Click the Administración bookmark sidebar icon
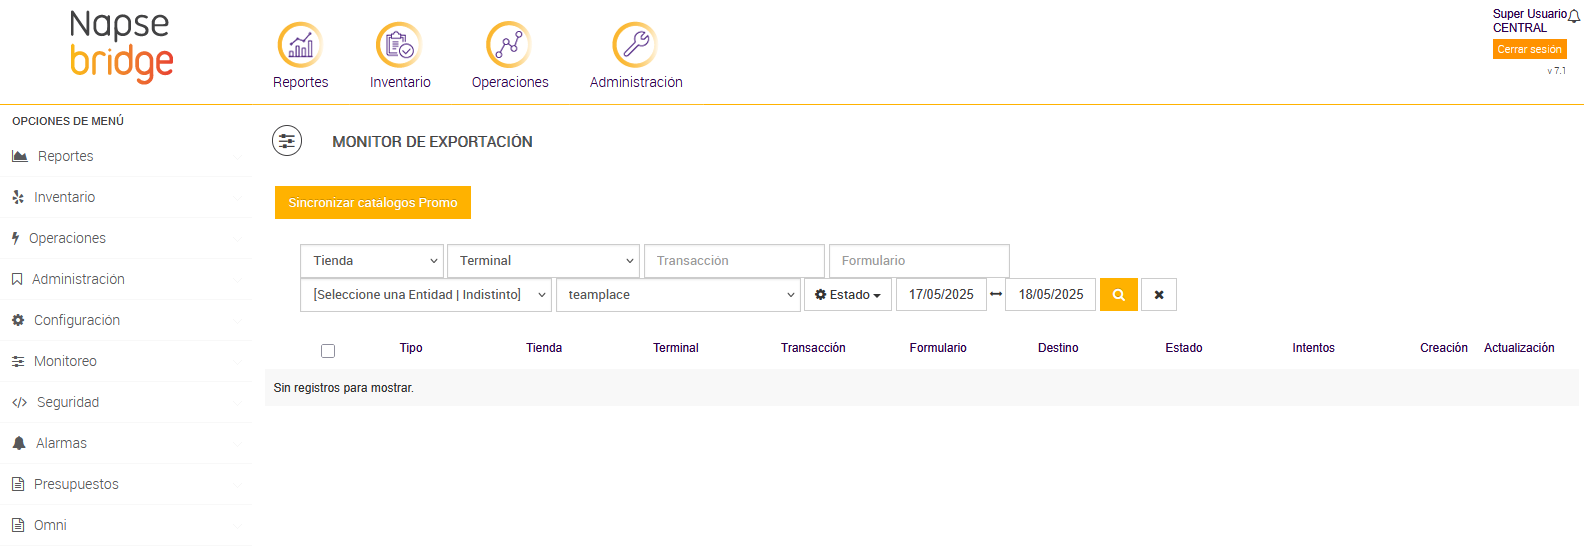1584x560 pixels. click(x=17, y=279)
